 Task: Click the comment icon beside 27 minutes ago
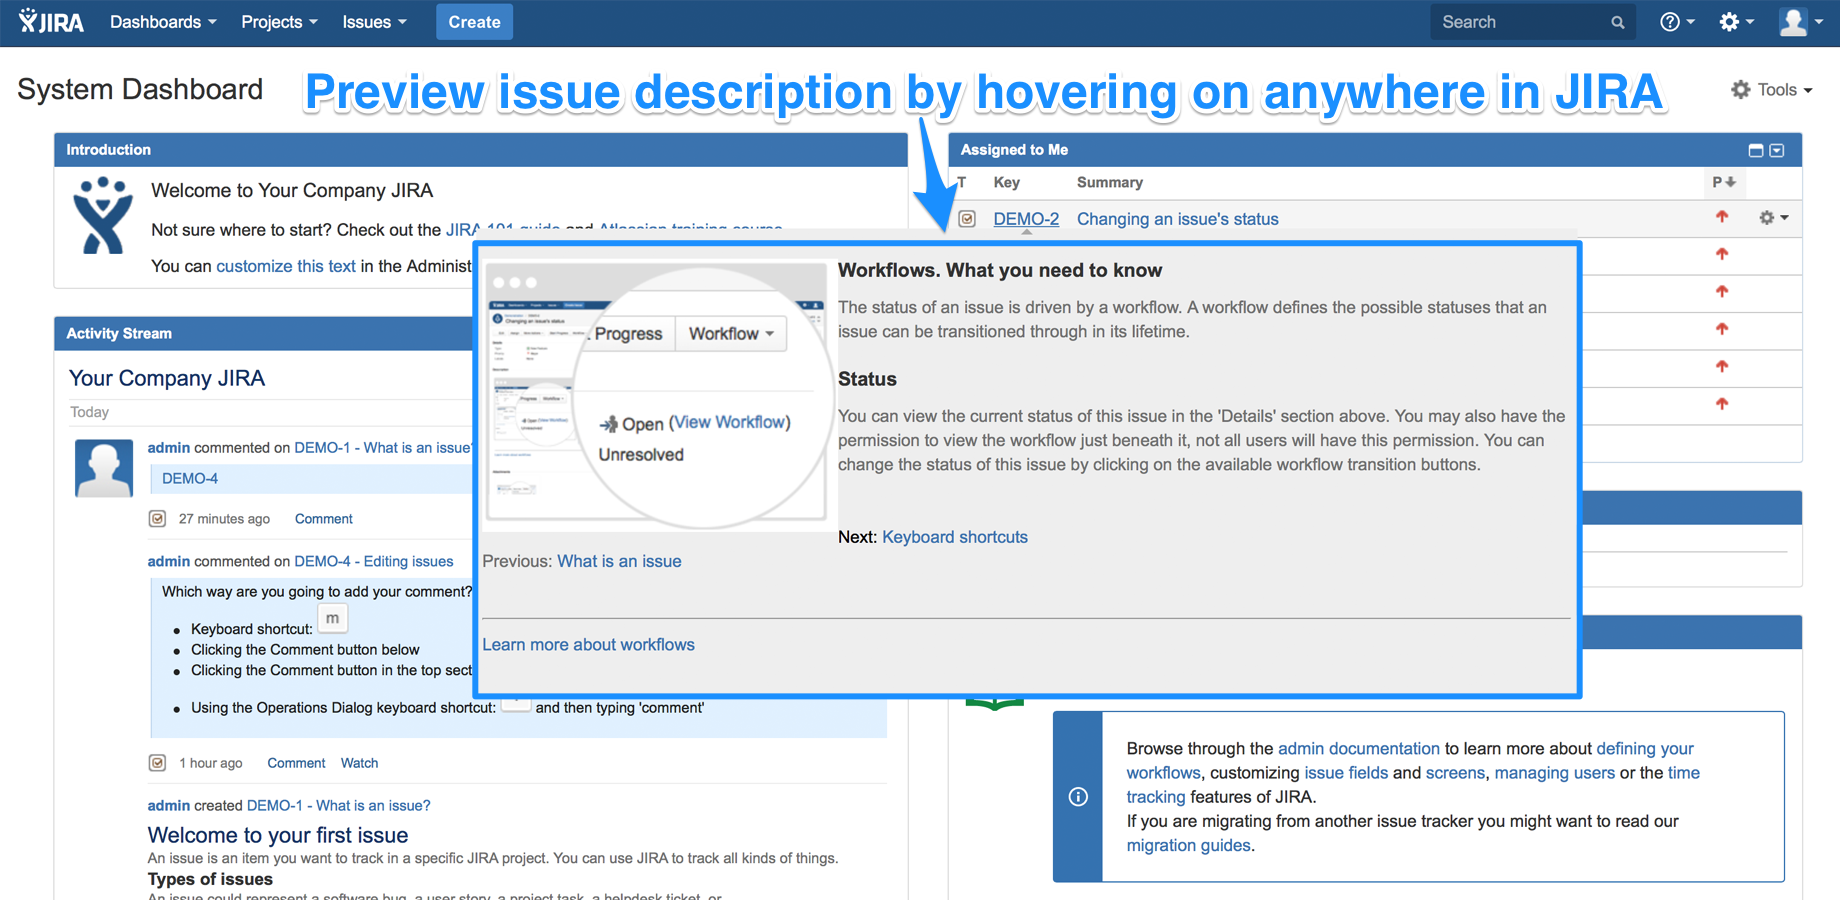click(157, 518)
